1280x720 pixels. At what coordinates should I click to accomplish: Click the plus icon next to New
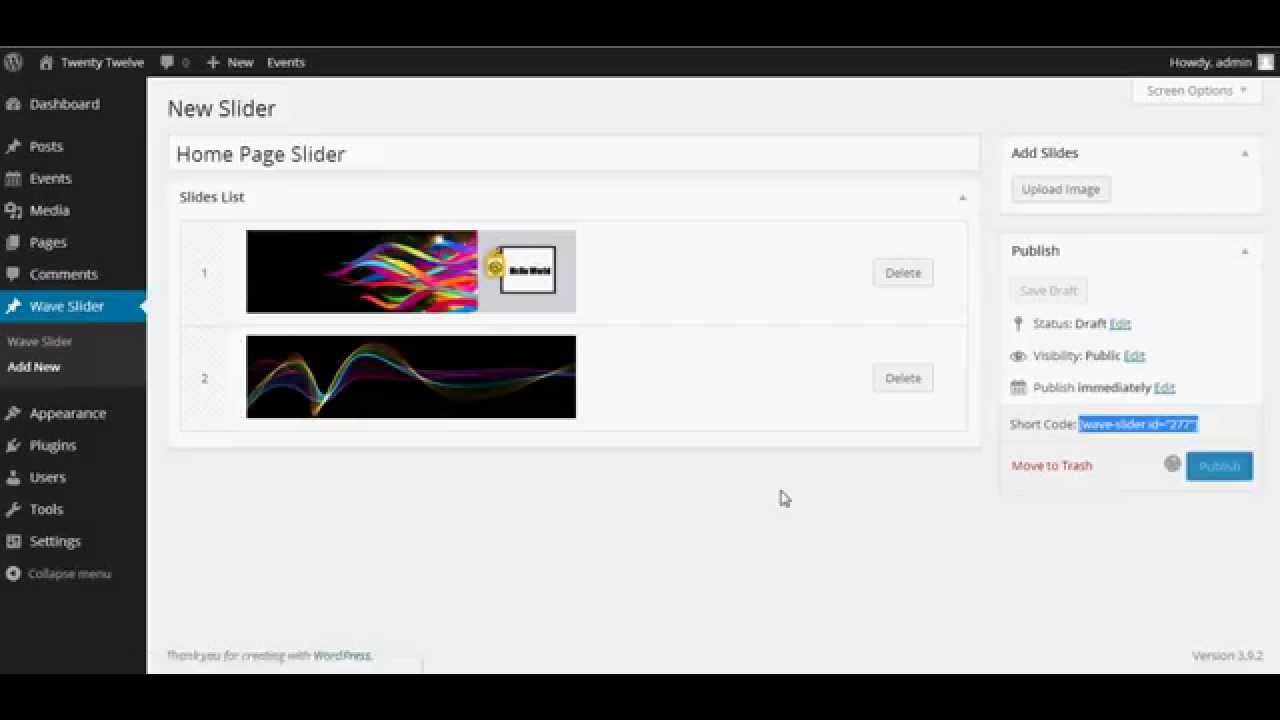(212, 62)
